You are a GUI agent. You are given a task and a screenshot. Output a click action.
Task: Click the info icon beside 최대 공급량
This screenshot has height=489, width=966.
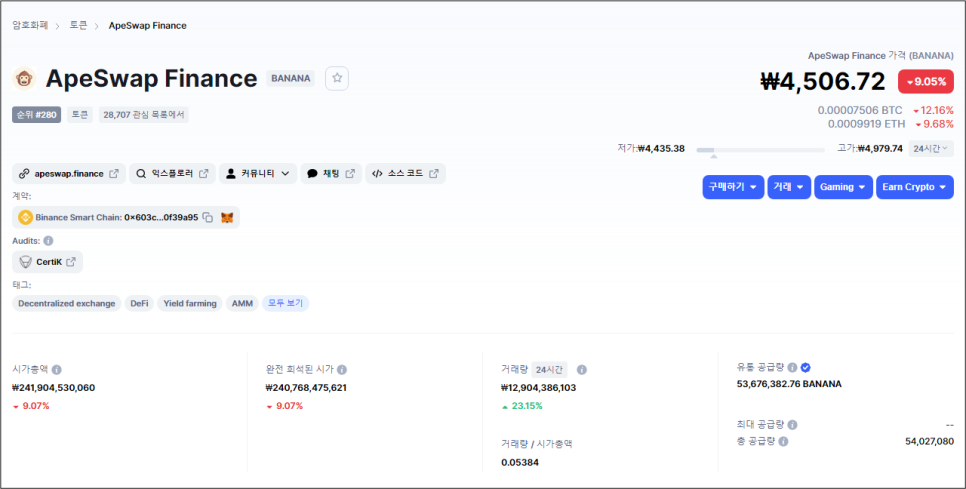click(792, 425)
